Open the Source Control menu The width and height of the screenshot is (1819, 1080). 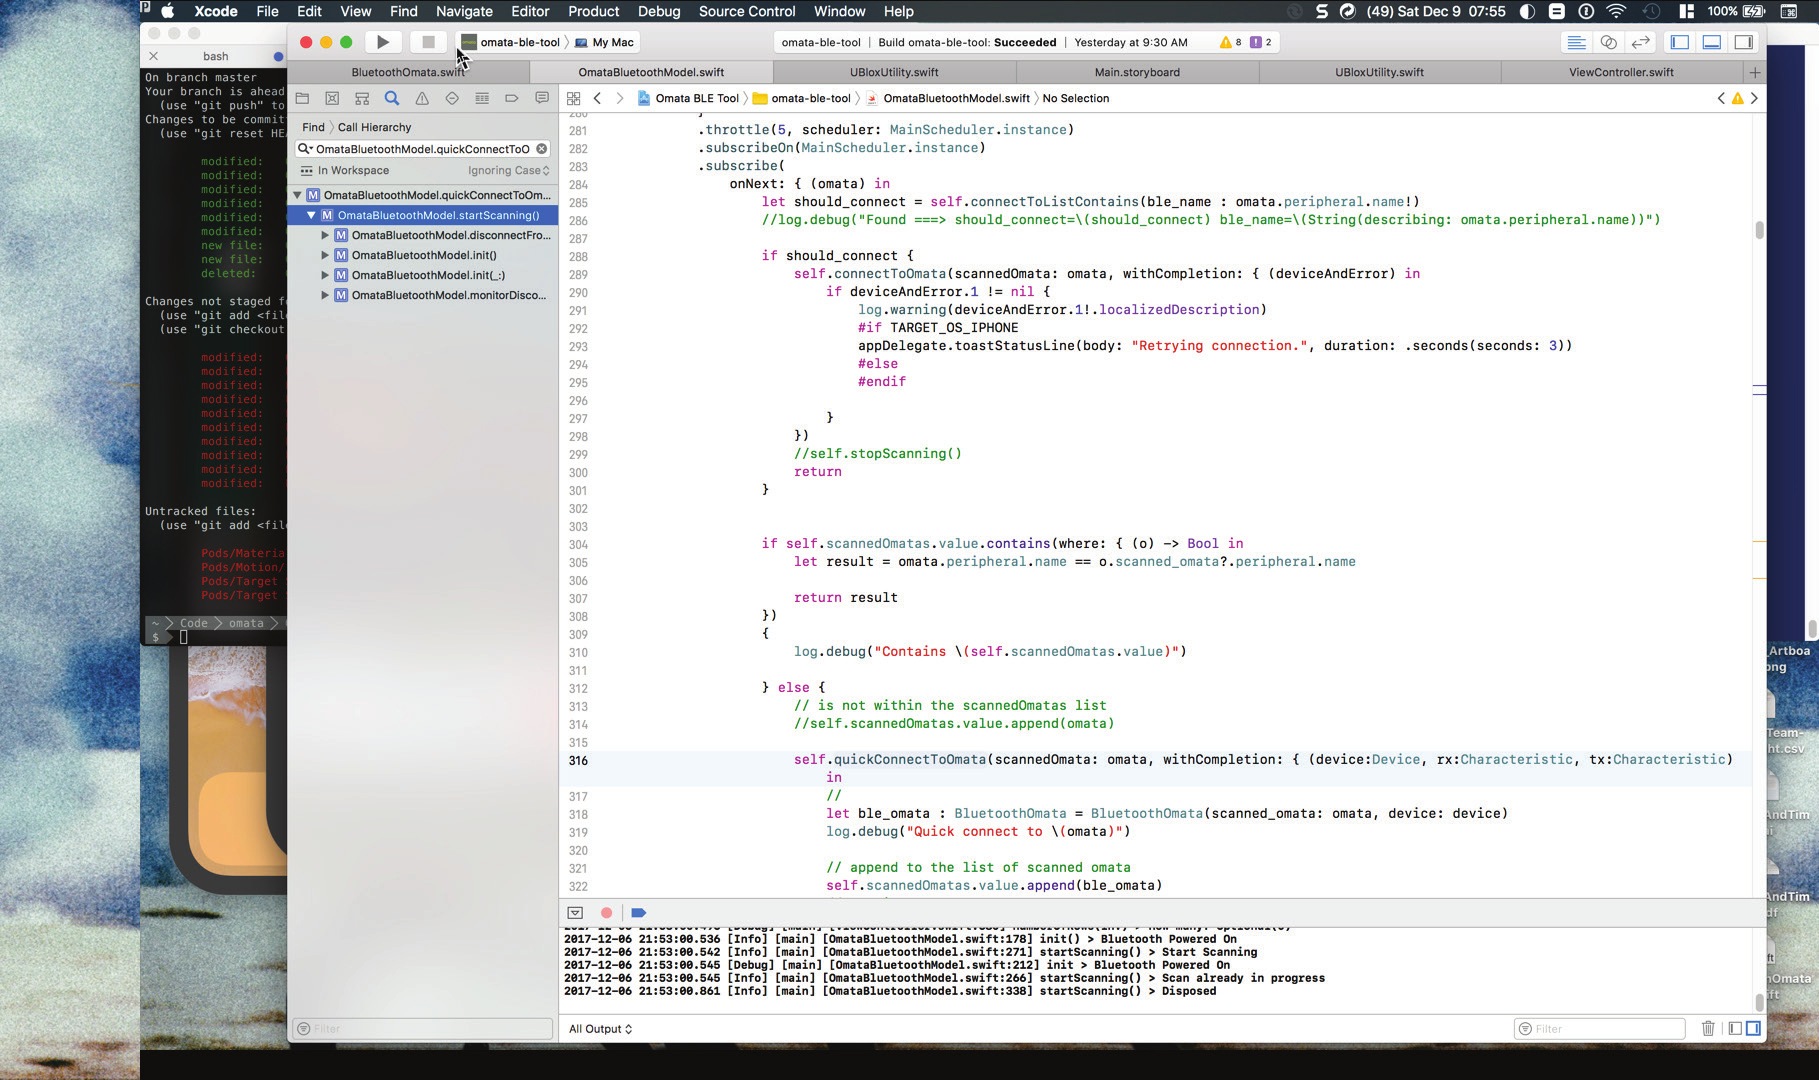747,11
